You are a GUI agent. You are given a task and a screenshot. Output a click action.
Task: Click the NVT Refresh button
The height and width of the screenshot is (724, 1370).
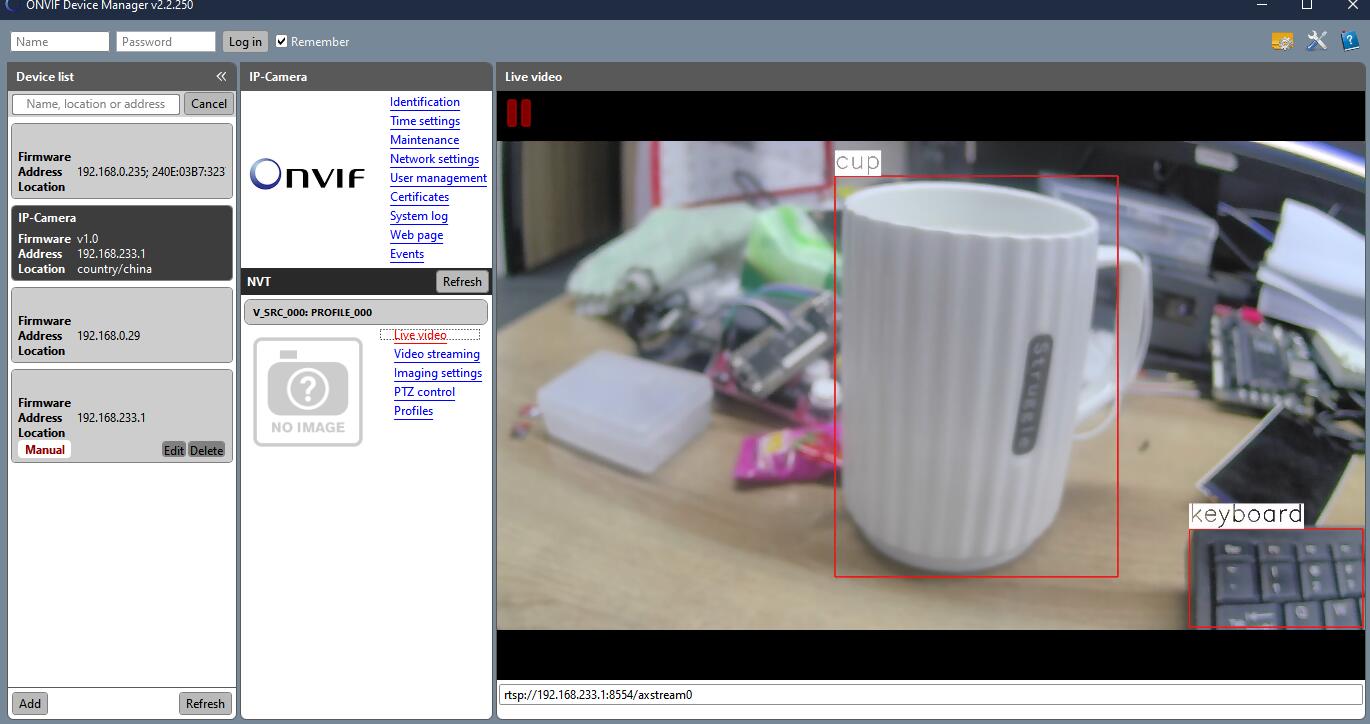(462, 282)
